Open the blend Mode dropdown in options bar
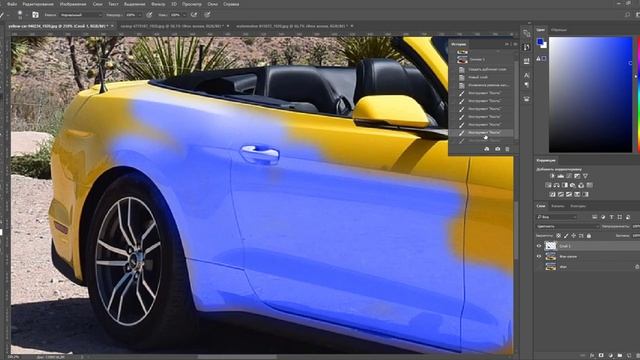Screen dimensions: 640x360 [x=81, y=15]
